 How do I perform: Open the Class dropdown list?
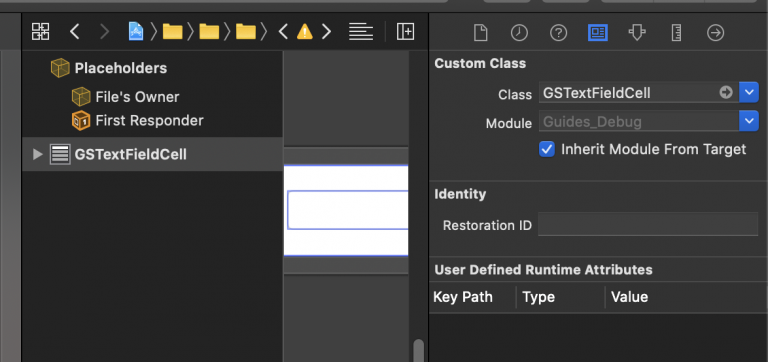(748, 92)
